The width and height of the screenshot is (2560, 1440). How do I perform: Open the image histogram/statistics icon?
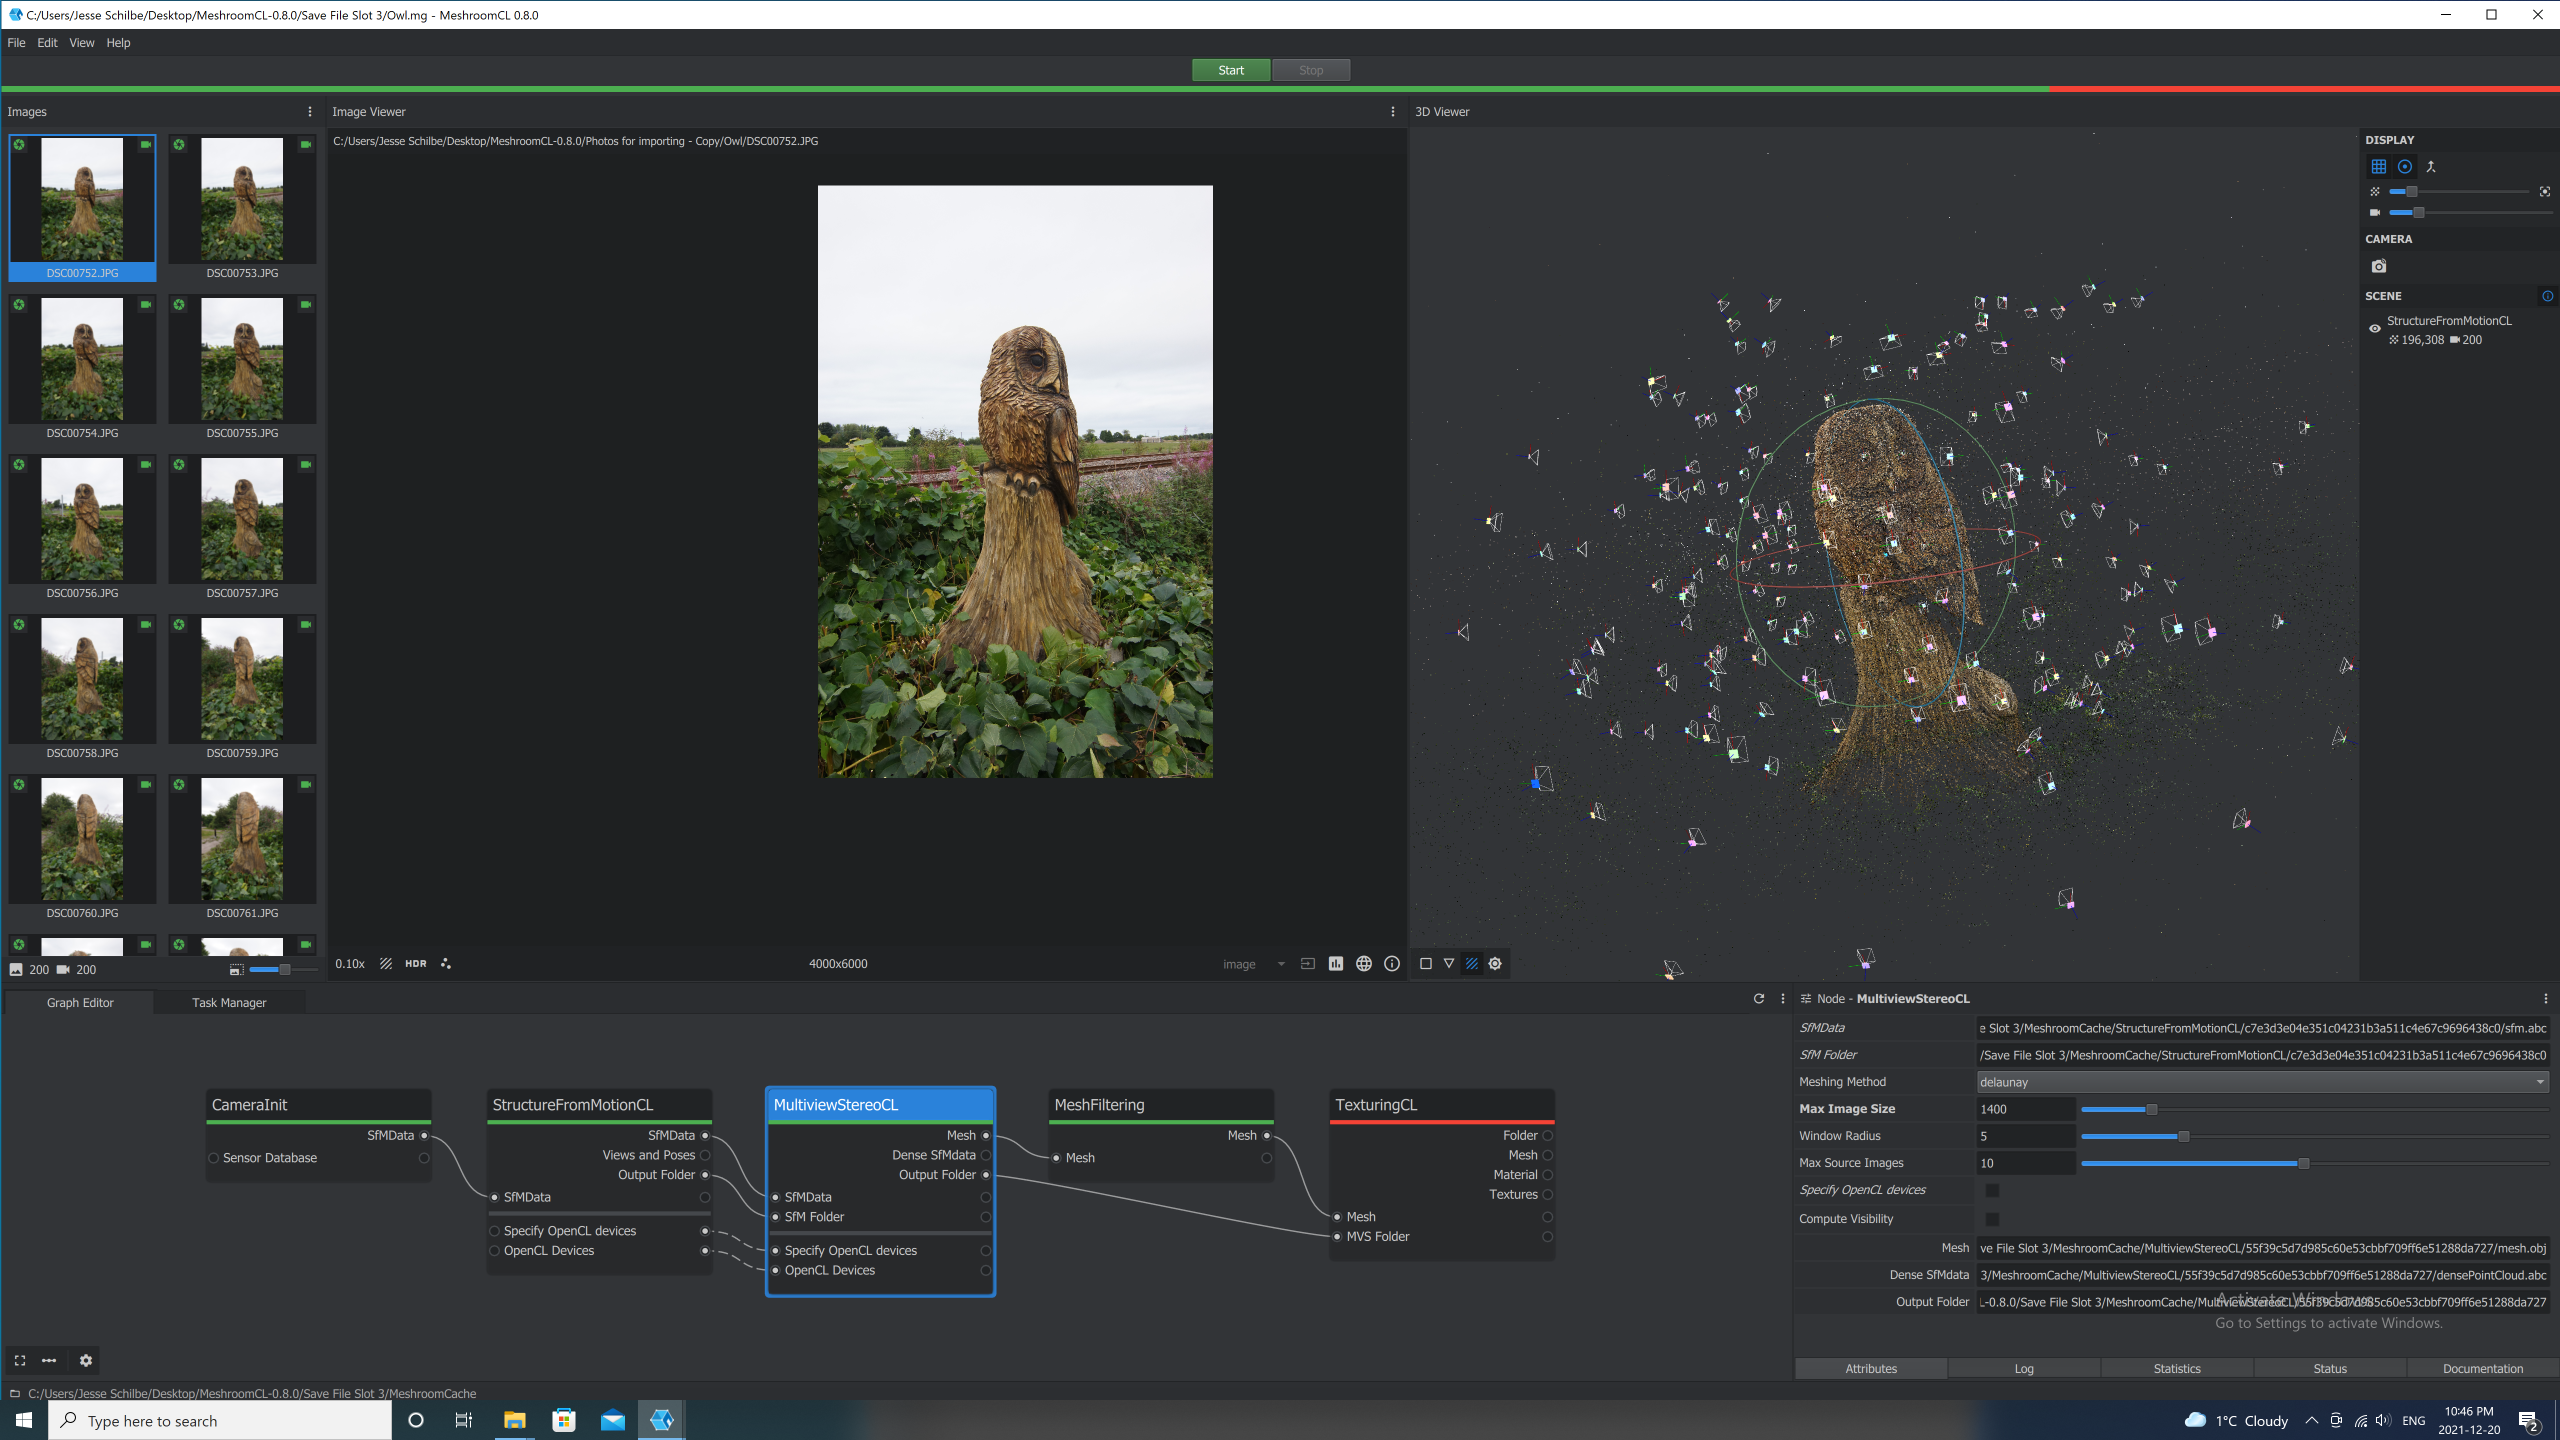coord(1336,964)
